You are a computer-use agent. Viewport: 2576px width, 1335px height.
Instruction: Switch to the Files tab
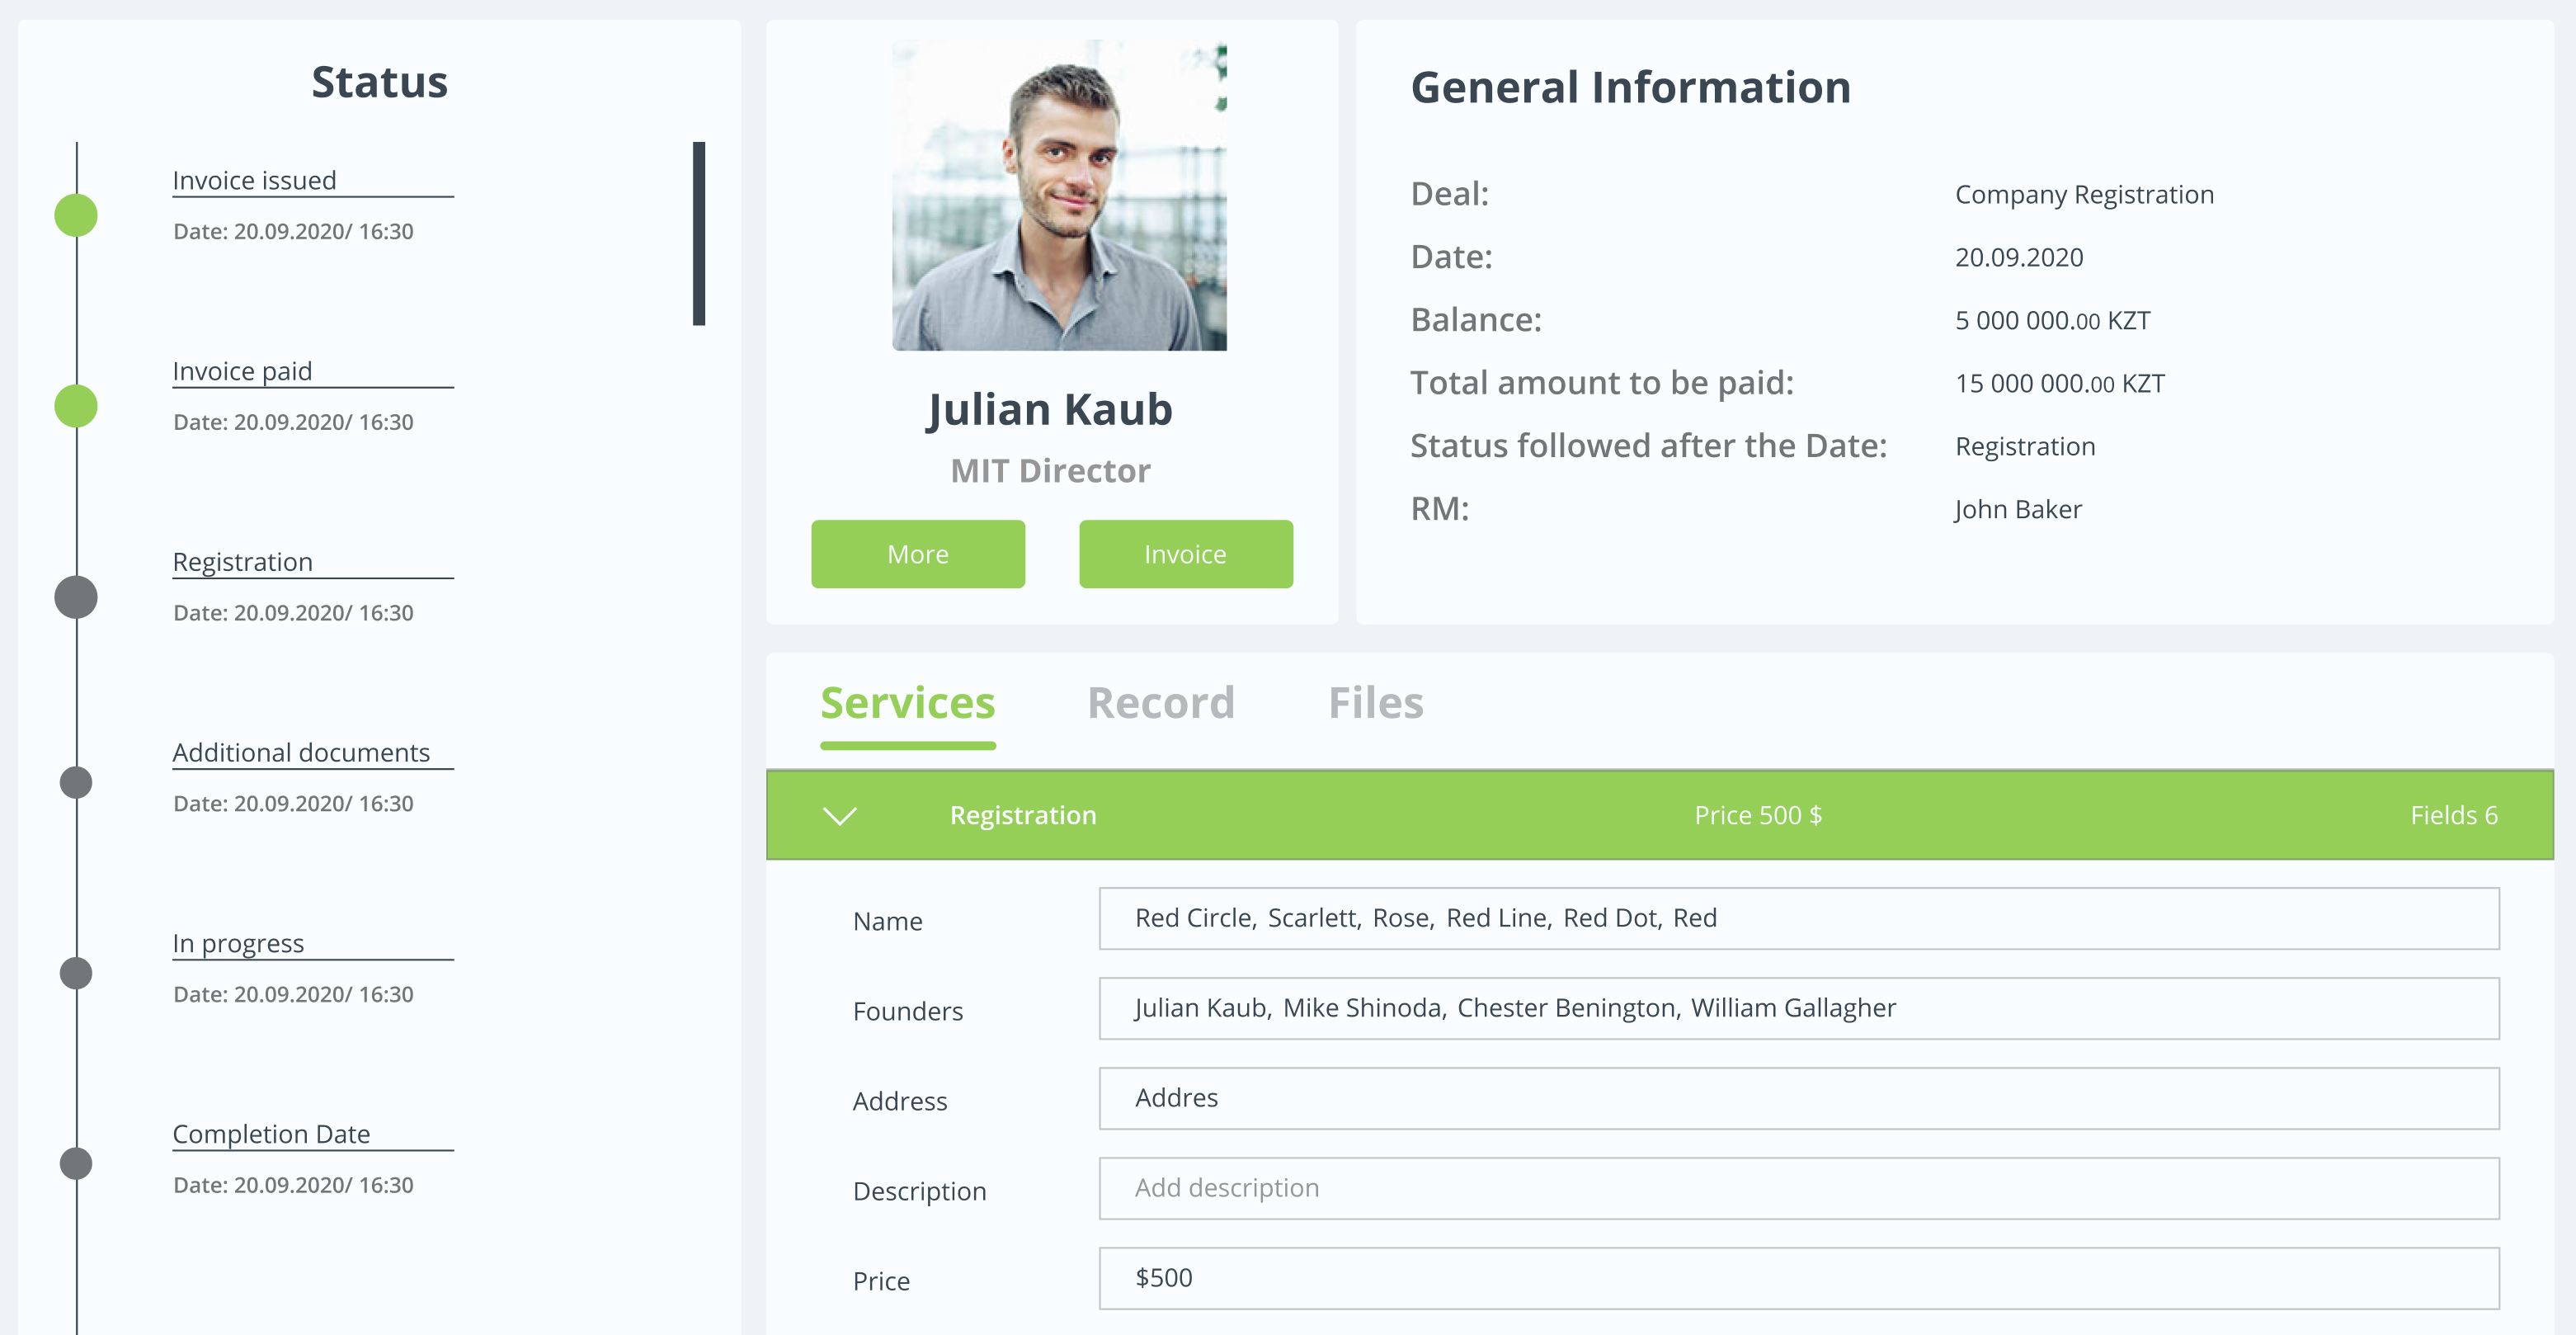(1375, 703)
